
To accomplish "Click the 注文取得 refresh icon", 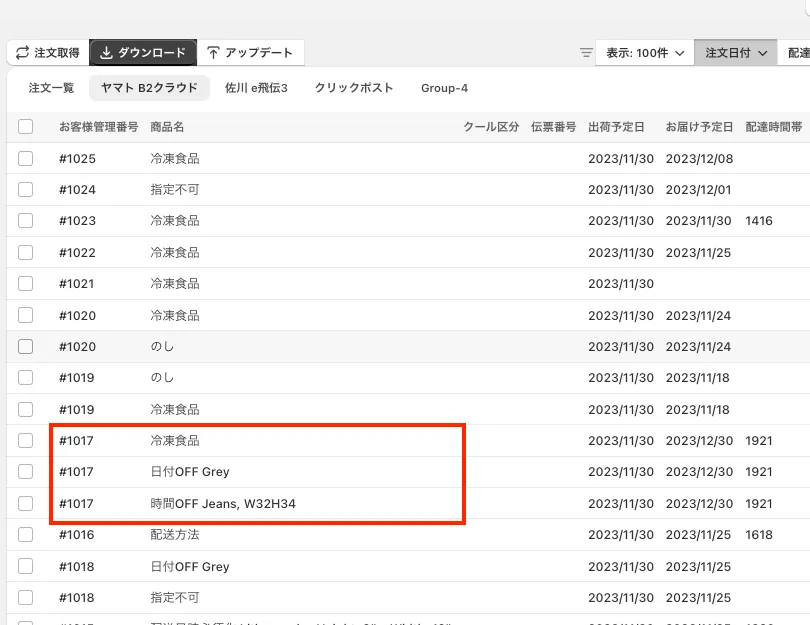I will click(22, 53).
